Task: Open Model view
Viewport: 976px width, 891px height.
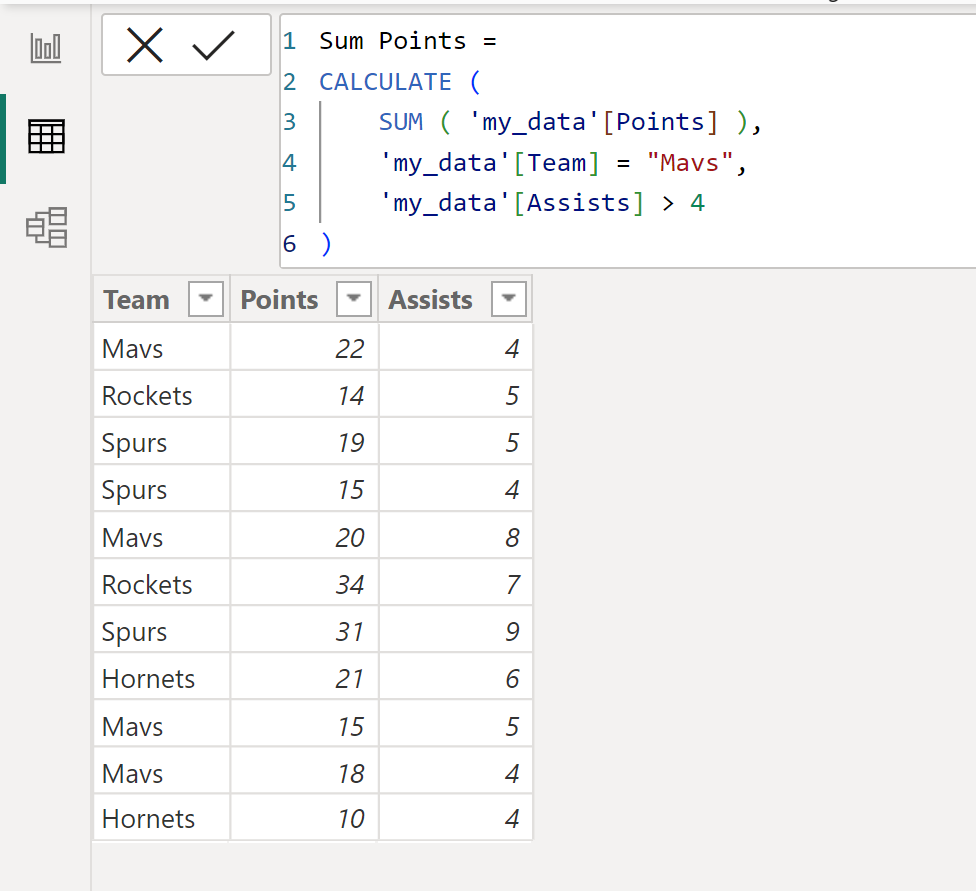Action: (x=45, y=228)
